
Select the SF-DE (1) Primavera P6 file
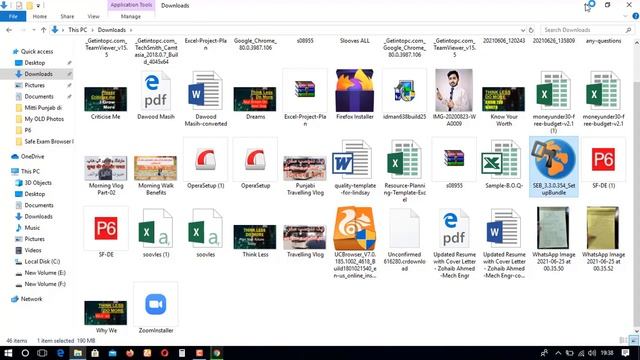coord(603,160)
